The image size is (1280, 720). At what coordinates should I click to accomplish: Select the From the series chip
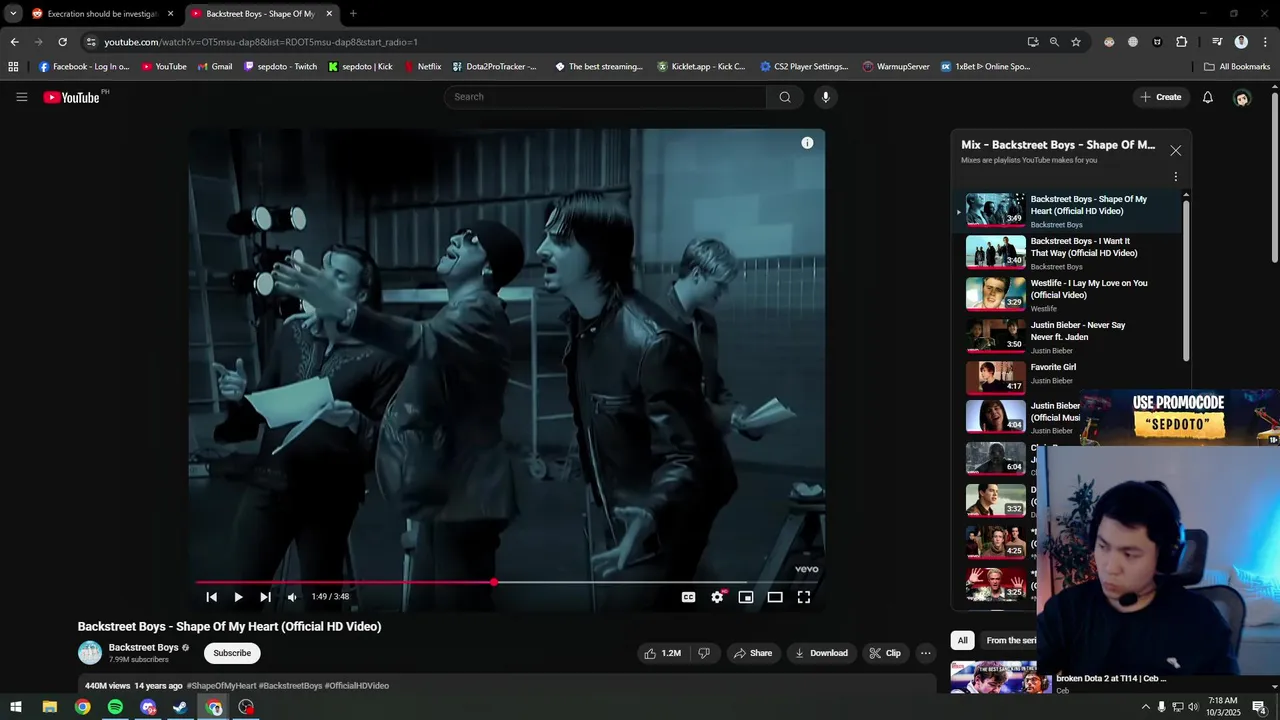coord(1010,640)
